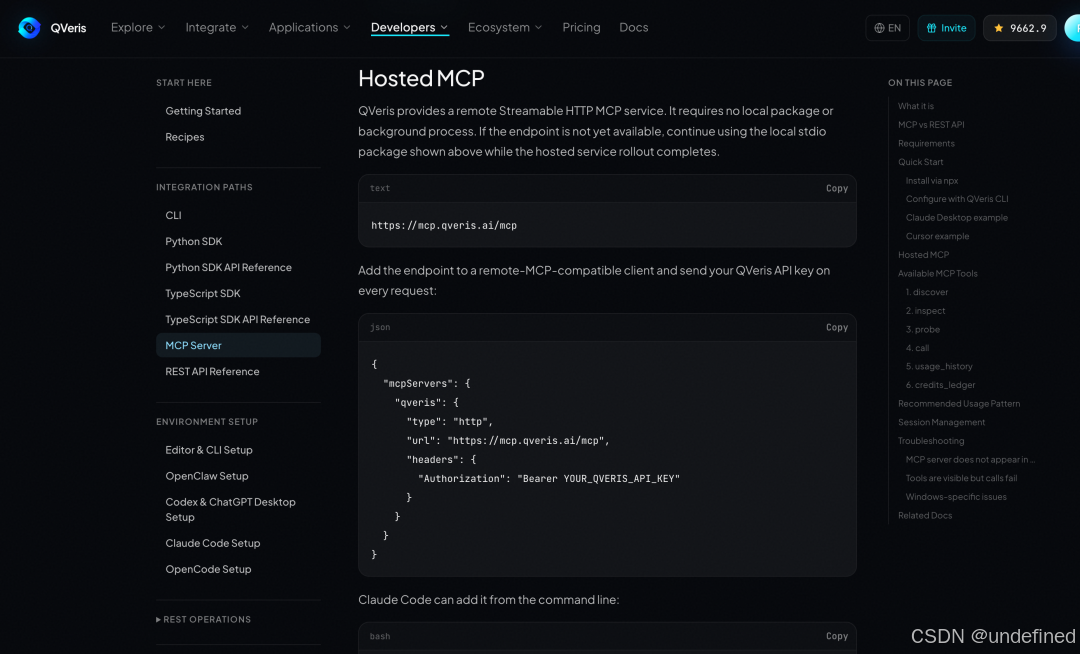Jump to 'MCP vs REST API' section
This screenshot has width=1080, height=654.
point(931,125)
